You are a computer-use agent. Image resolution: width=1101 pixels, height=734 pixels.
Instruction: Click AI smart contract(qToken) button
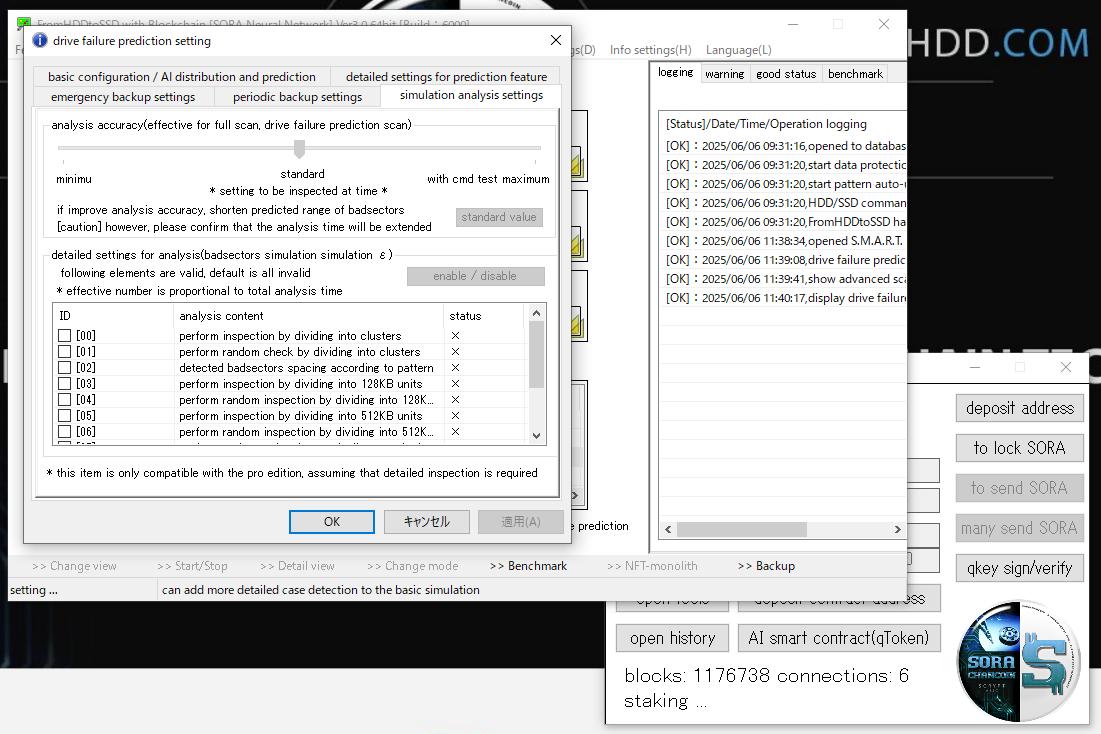(x=839, y=638)
